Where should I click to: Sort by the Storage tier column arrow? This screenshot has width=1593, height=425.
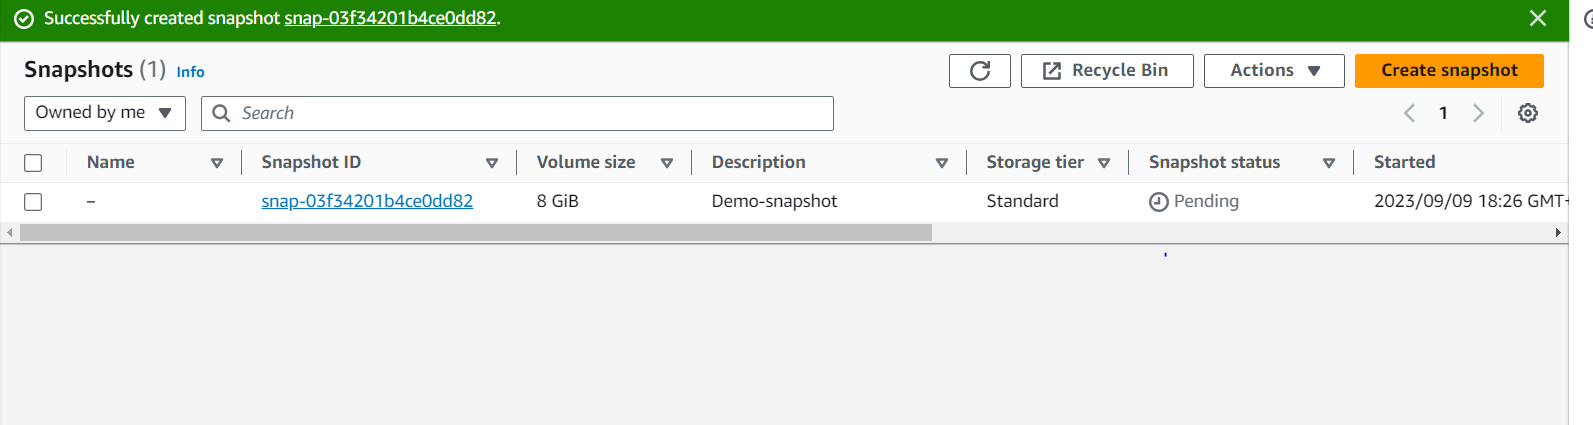[x=1104, y=163]
